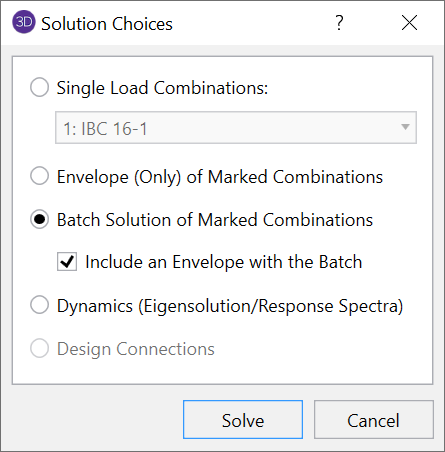Click the Envelope (Only) of Marked Combinations text
Viewport: 445px width, 452px height.
[220, 177]
